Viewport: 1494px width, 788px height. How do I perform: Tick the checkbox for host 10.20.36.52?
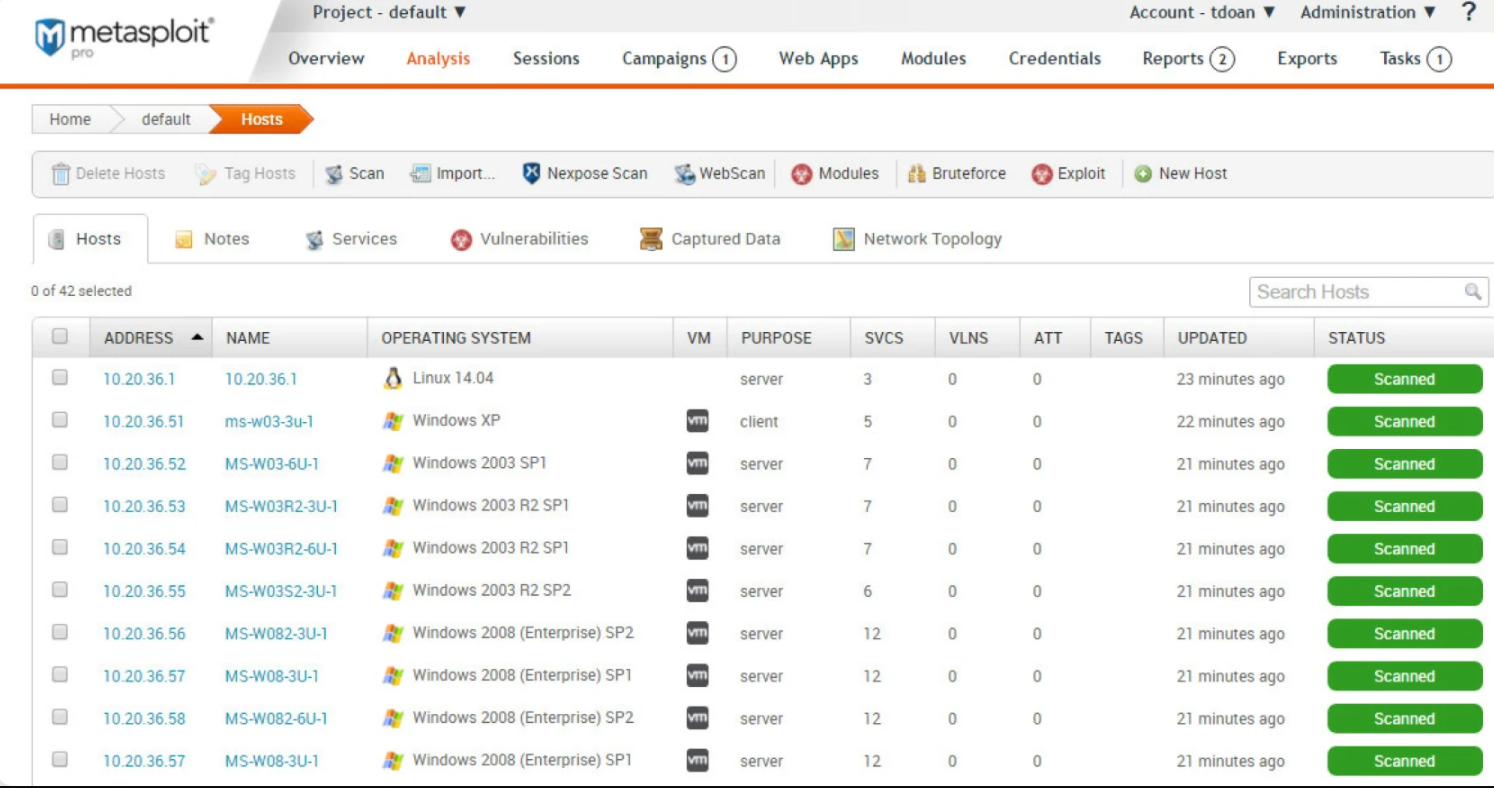coord(60,463)
